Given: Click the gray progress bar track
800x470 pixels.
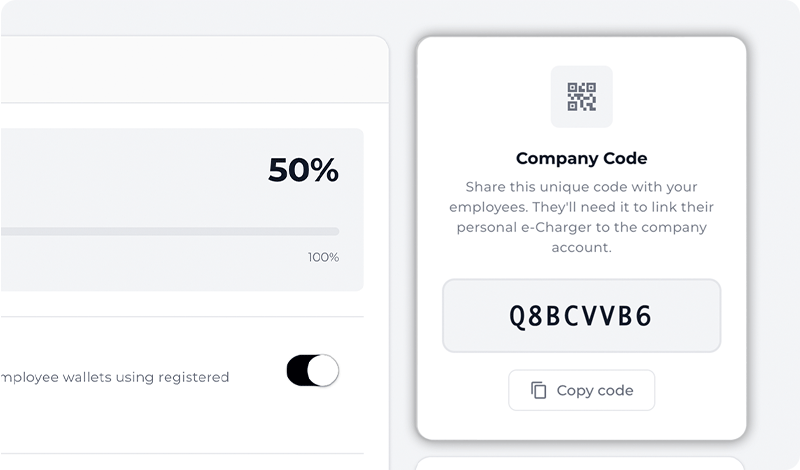Looking at the screenshot, I should click(x=170, y=231).
